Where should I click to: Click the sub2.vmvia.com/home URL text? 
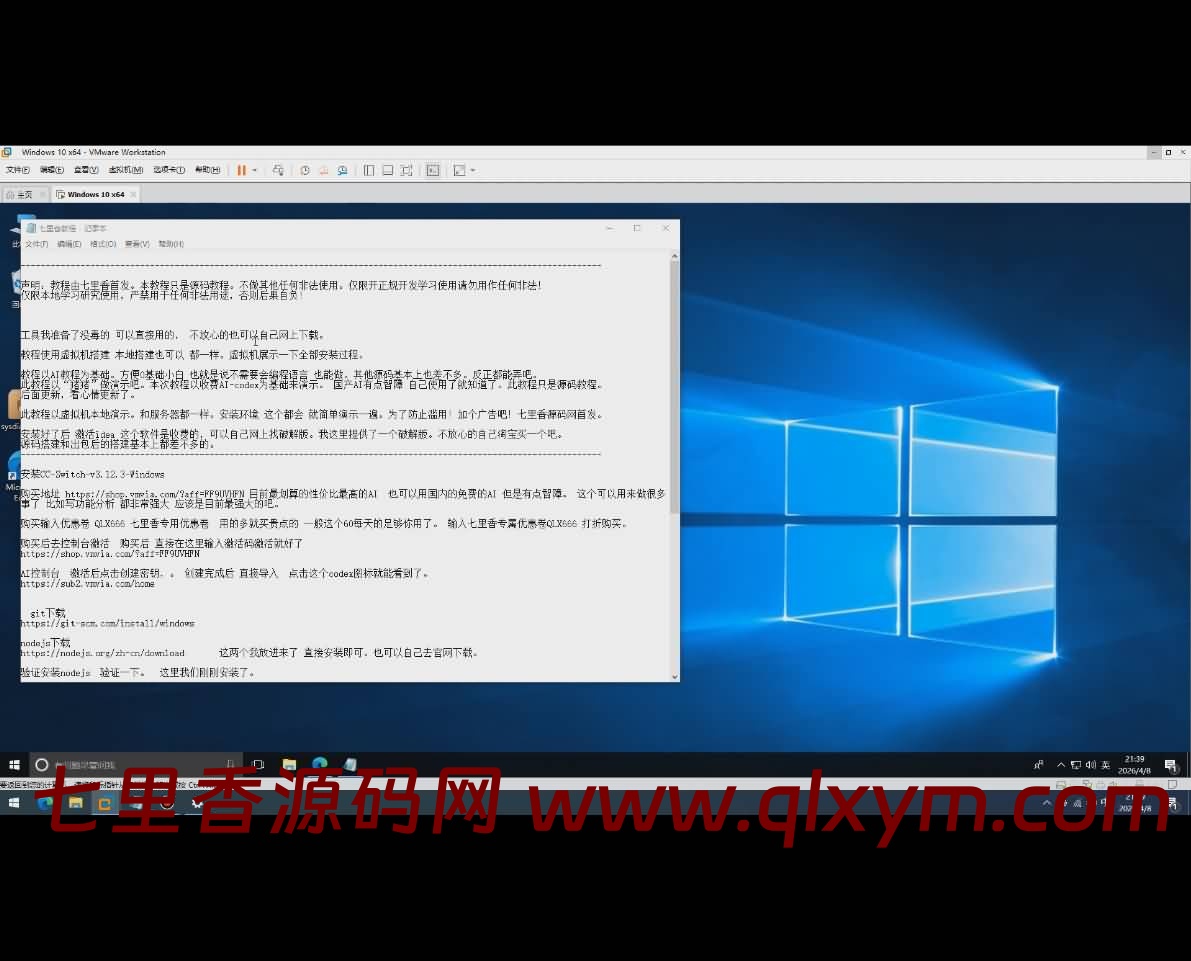87,584
